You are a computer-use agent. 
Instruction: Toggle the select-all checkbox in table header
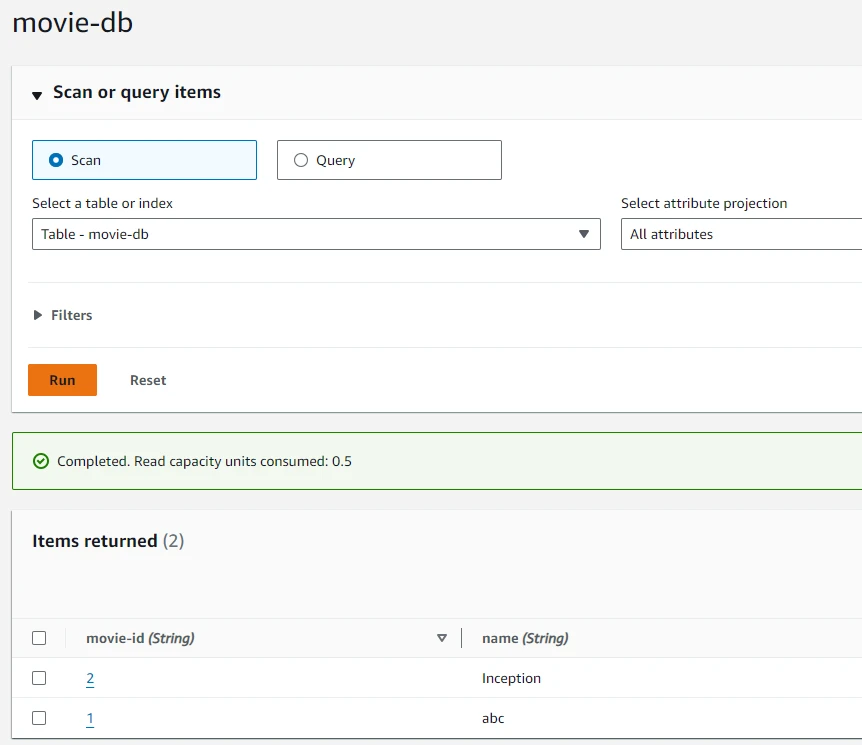[x=39, y=638]
